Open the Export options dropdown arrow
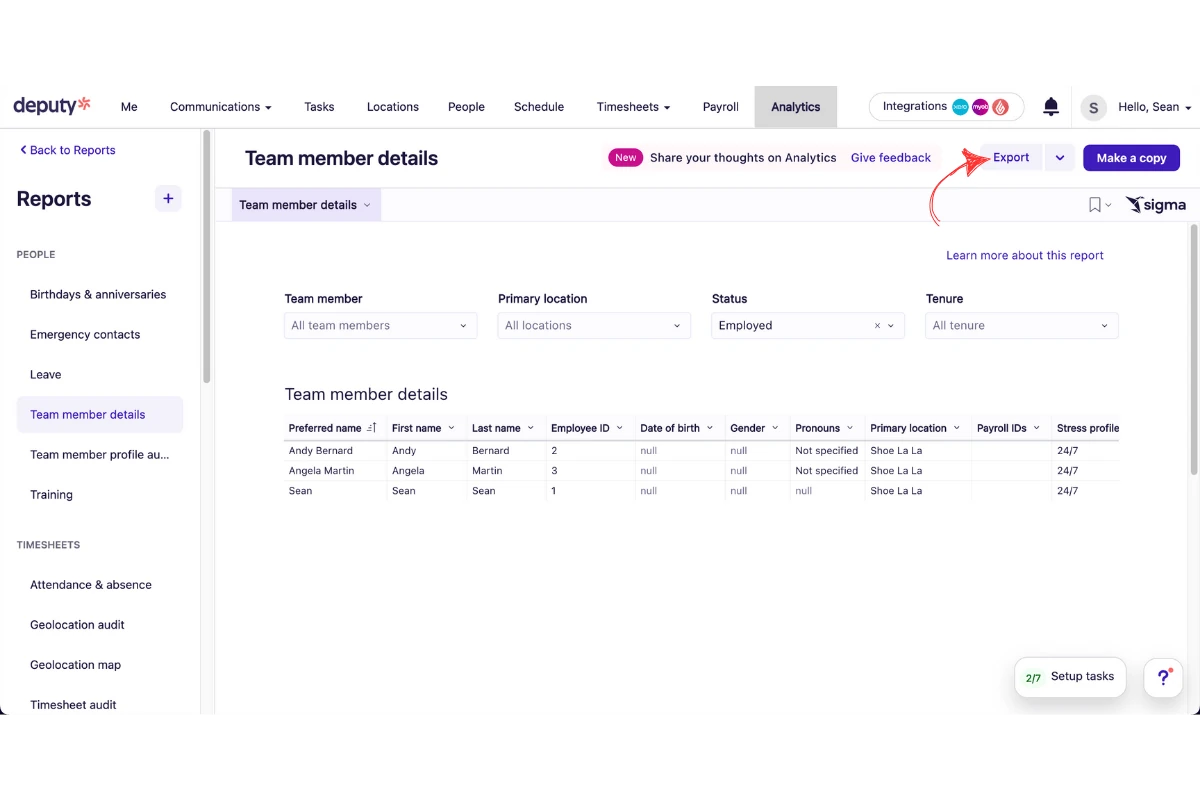The image size is (1200, 800). click(1060, 158)
